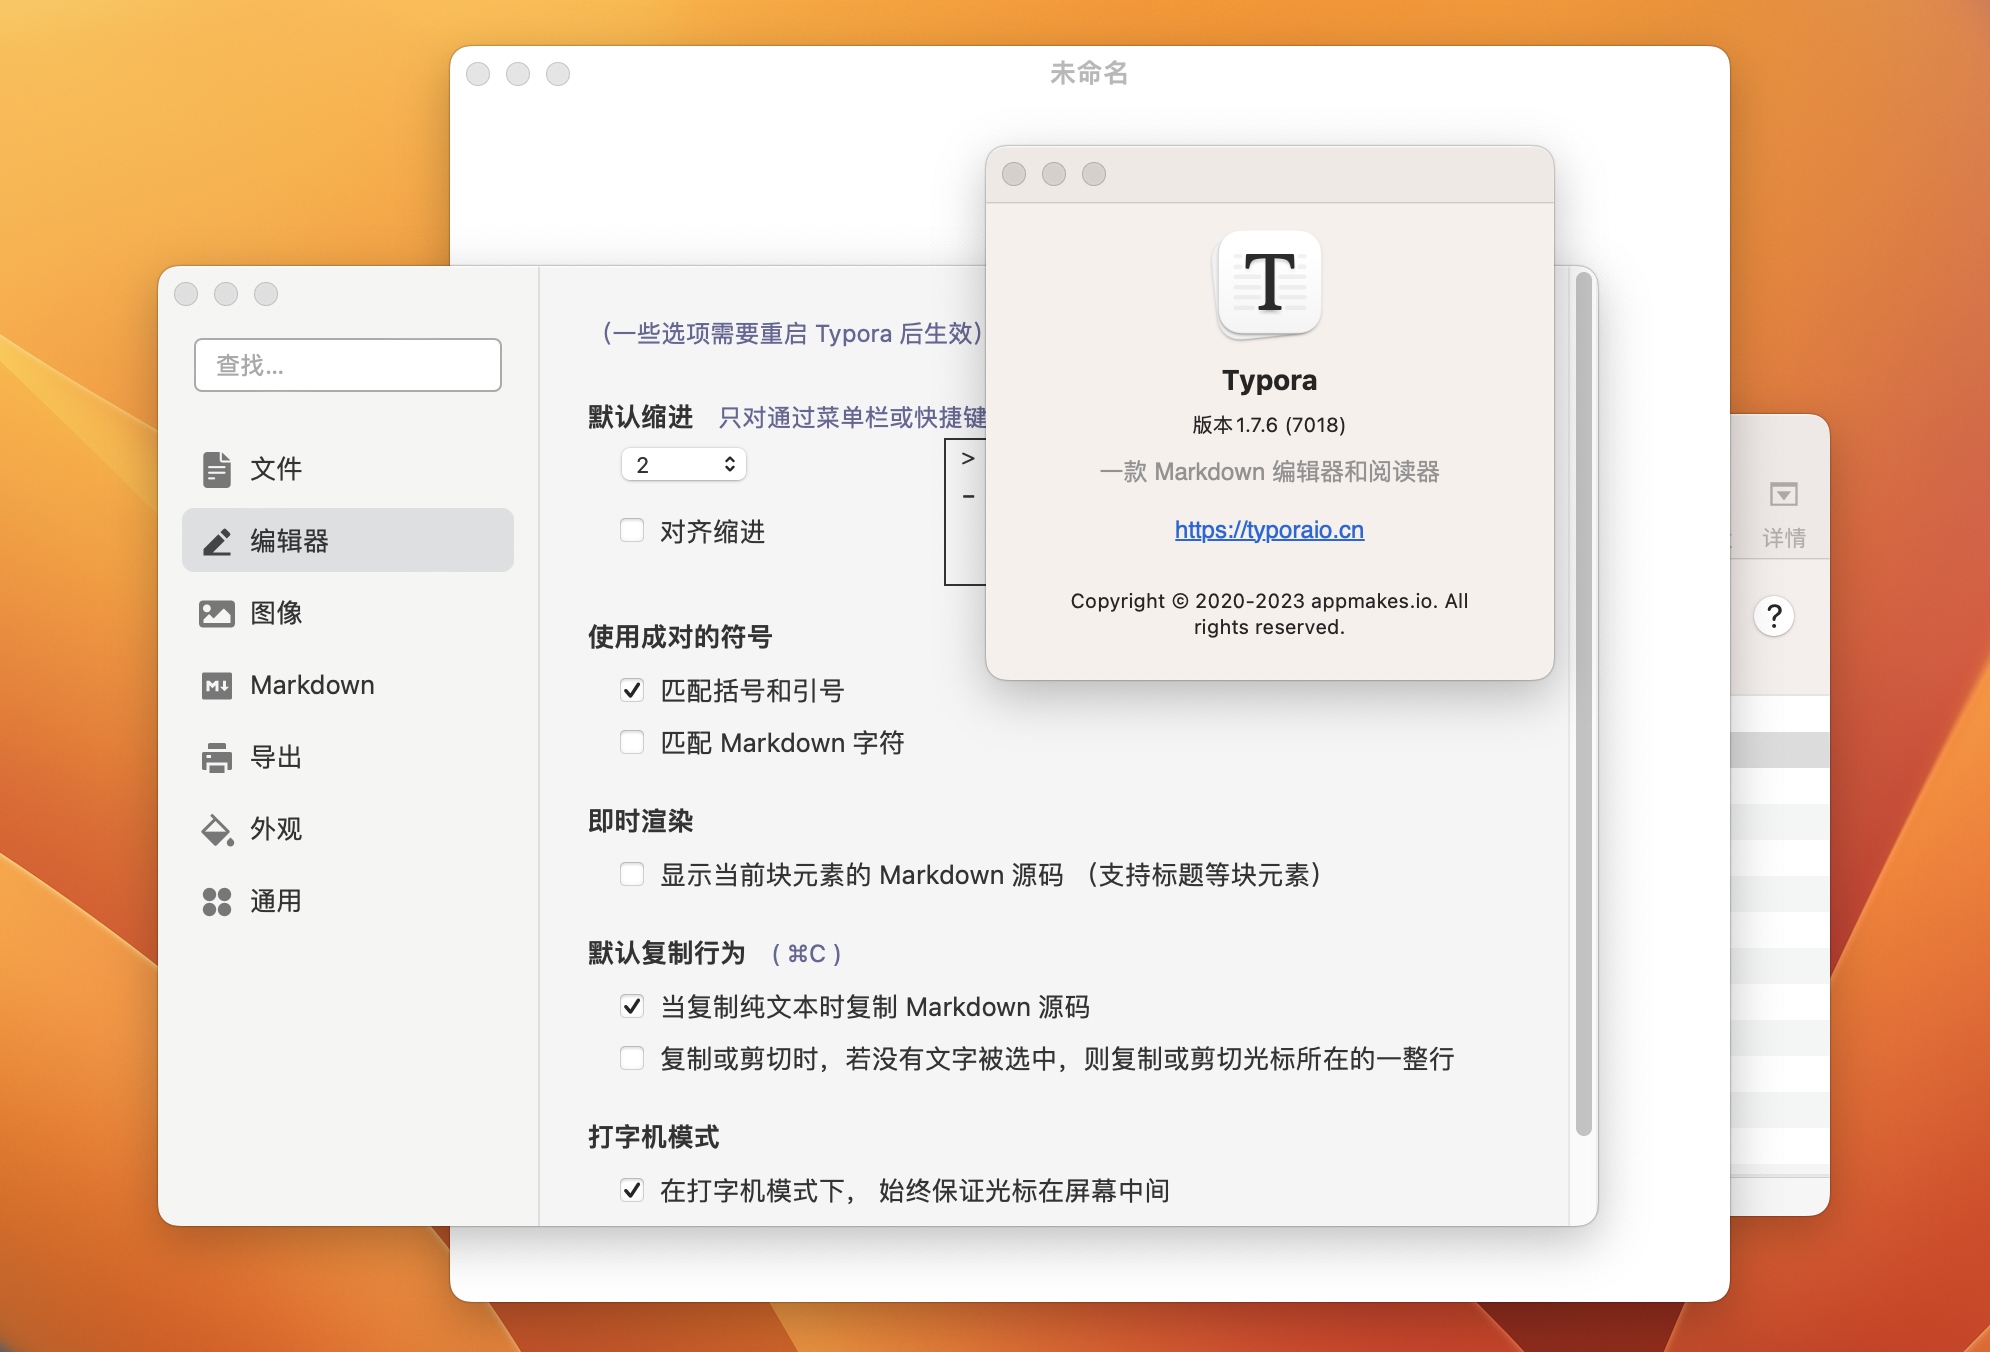Close the About Typora window
This screenshot has width=1990, height=1352.
pyautogui.click(x=1014, y=174)
